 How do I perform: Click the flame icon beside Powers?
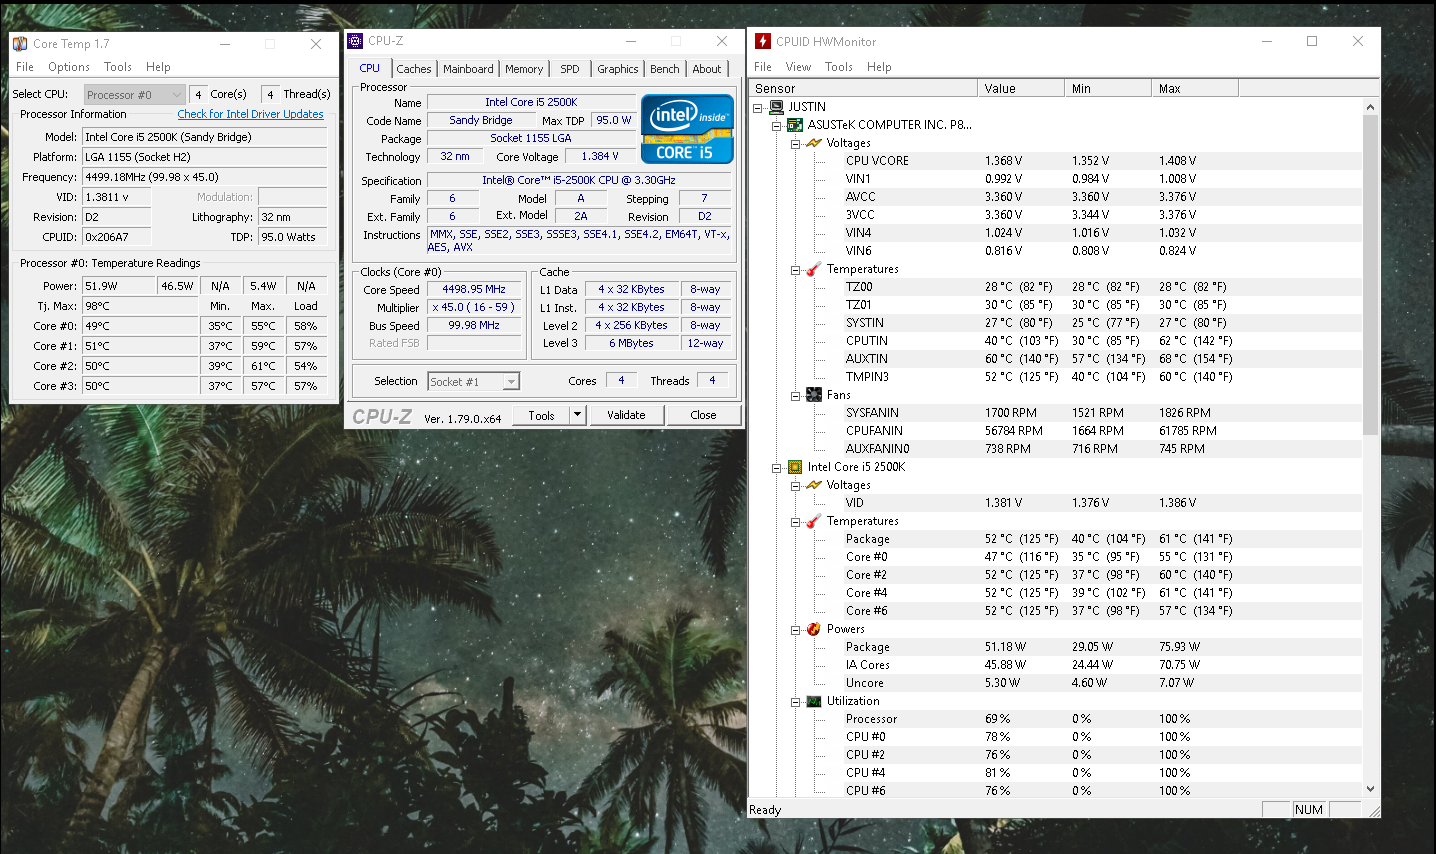pos(814,629)
